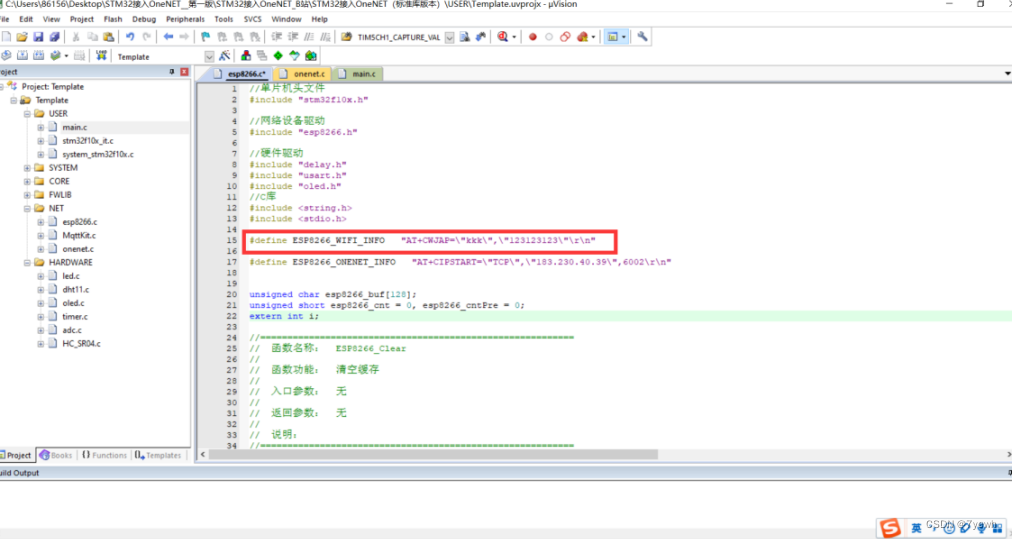This screenshot has height=539, width=1012.
Task: Download to flash with LOAD icon
Action: (x=101, y=56)
